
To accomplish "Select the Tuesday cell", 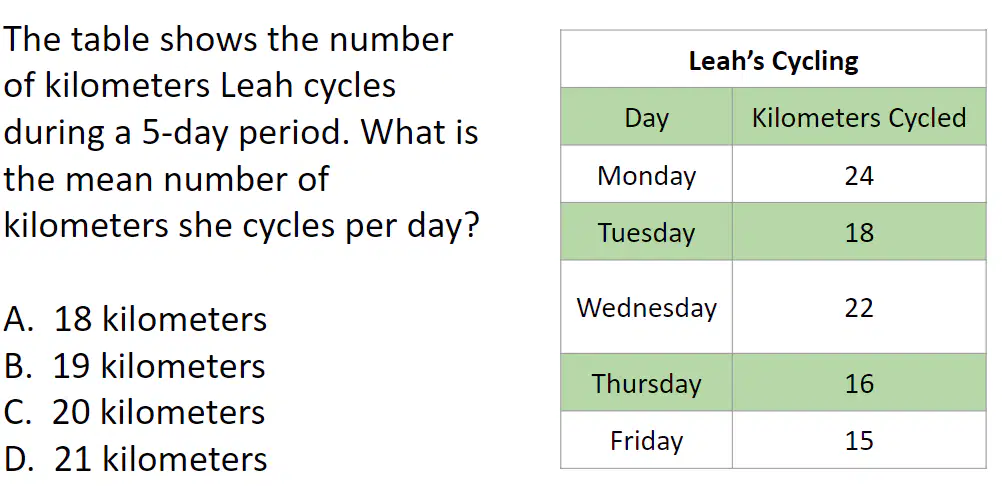I will (x=647, y=232).
